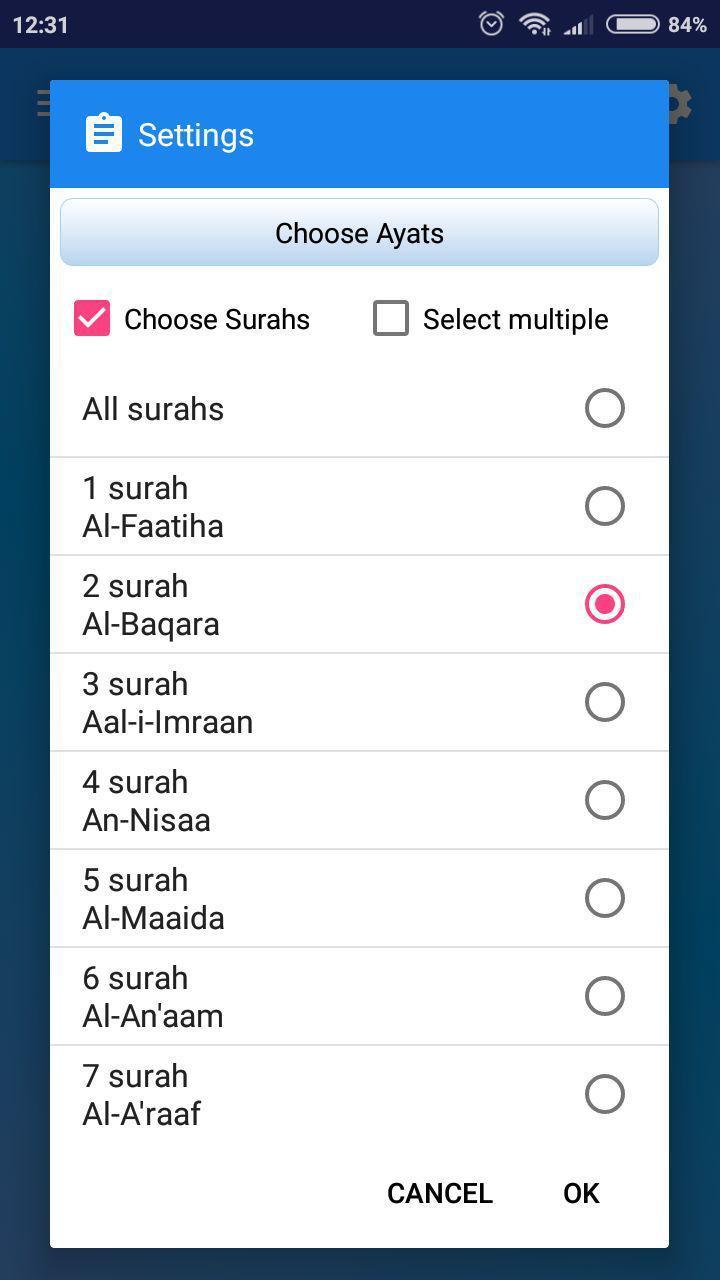Select the All surahs option

[604, 408]
